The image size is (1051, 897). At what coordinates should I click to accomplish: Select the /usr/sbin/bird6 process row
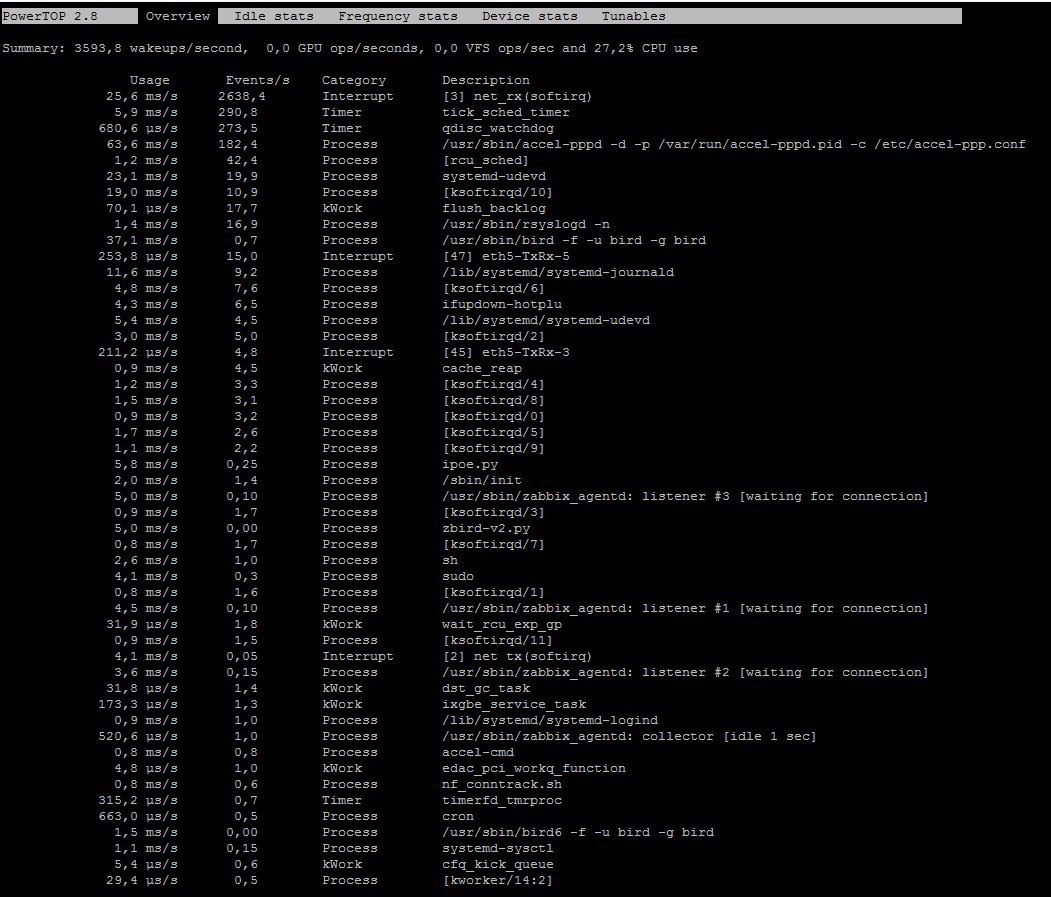pyautogui.click(x=414, y=833)
